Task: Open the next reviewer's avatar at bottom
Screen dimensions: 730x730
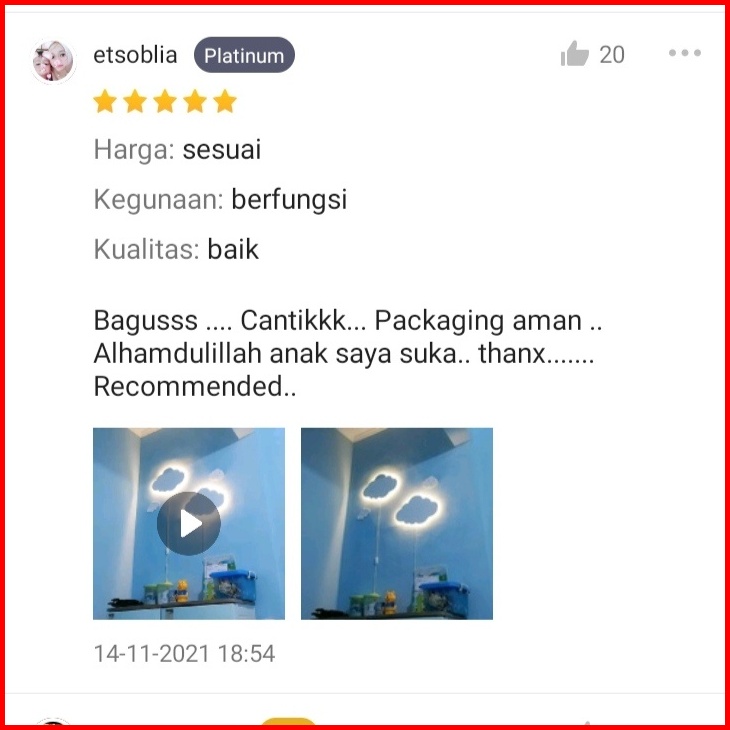Action: click(x=53, y=722)
